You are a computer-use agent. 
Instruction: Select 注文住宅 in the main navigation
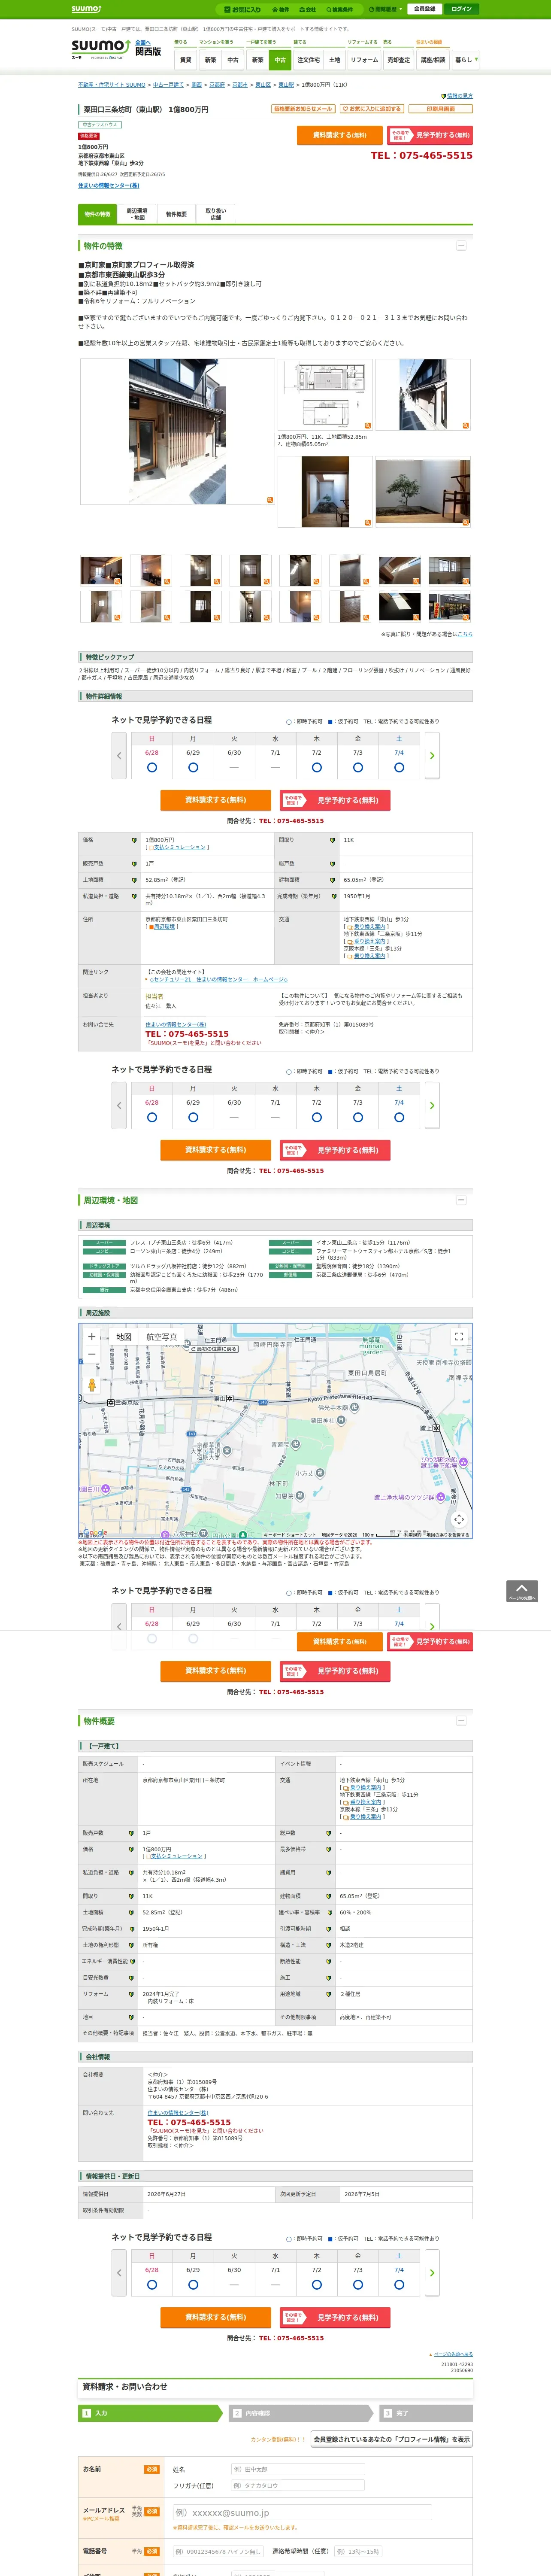click(308, 60)
